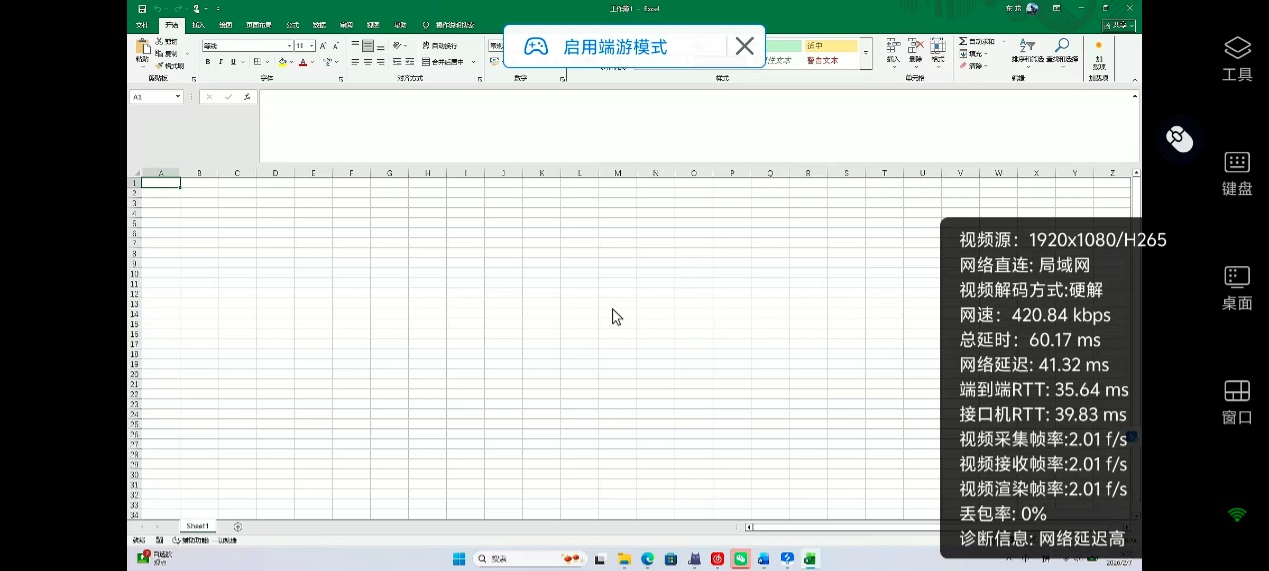Open the File (文件) tab
This screenshot has height=571, width=1269.
(142, 25)
